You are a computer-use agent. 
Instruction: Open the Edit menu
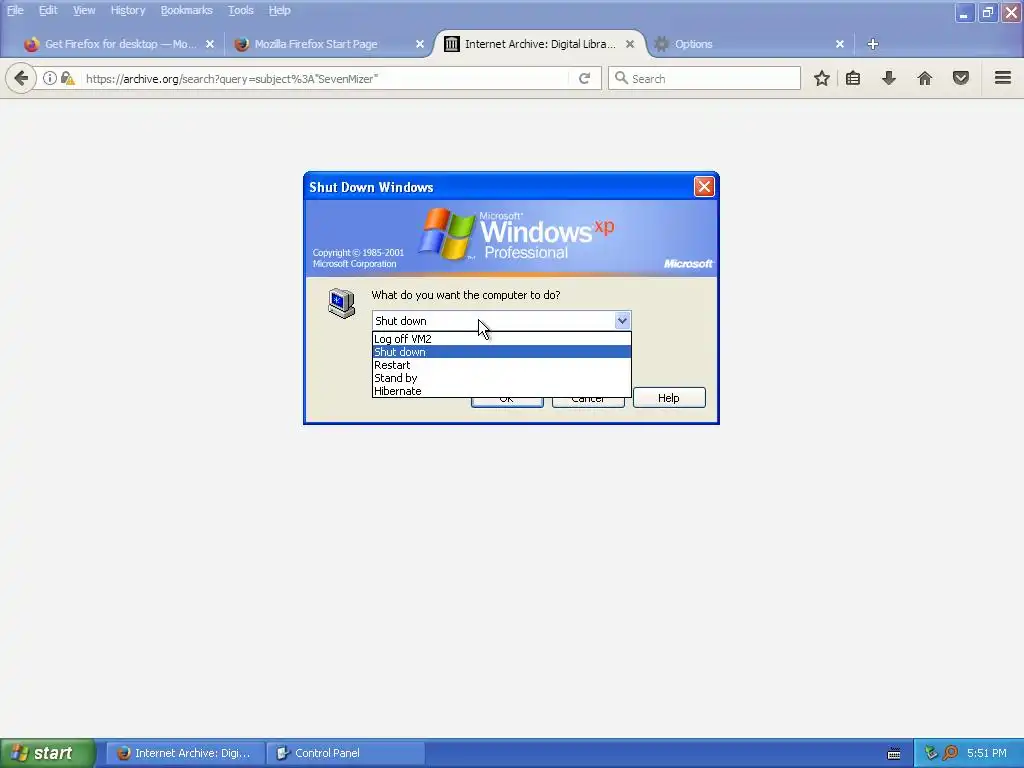click(48, 10)
